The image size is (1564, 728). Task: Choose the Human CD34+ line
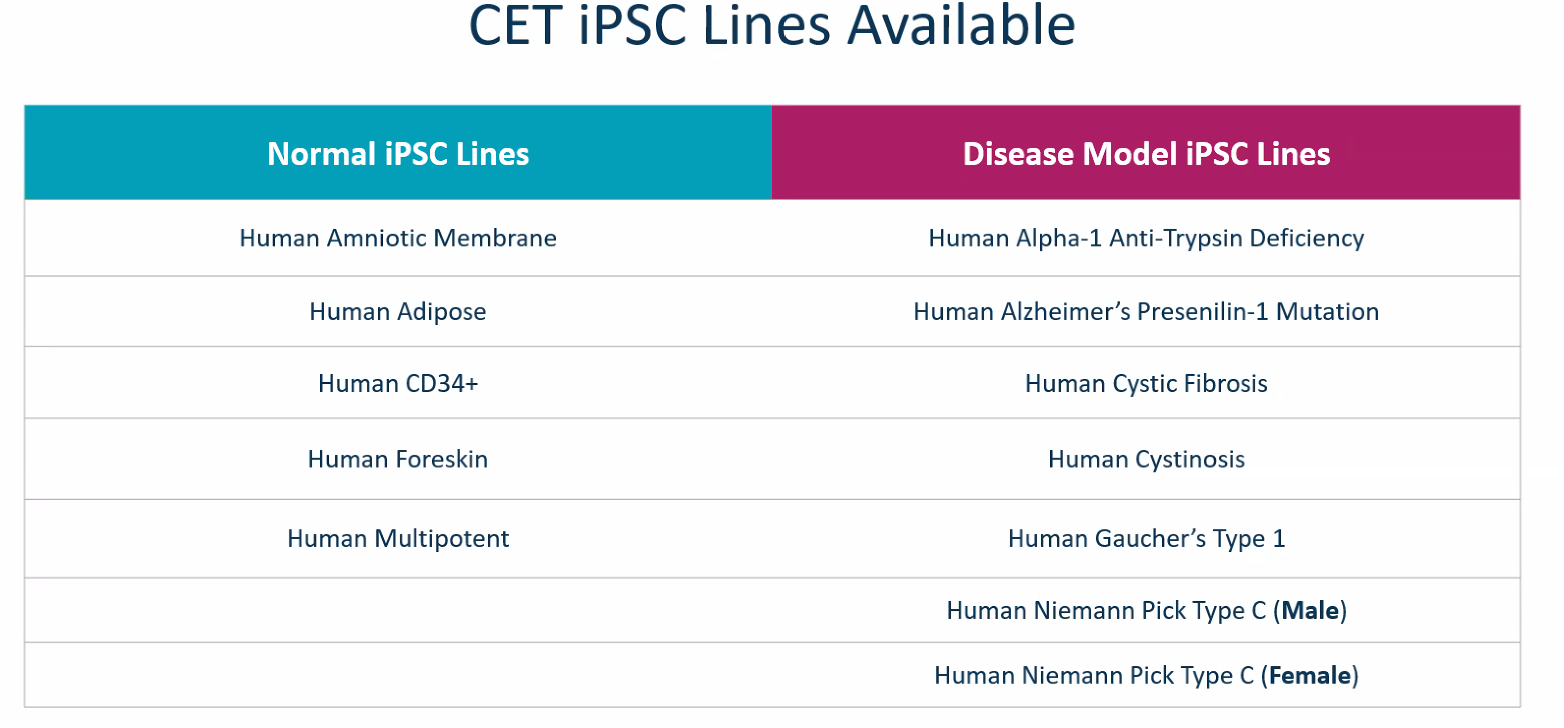398,383
